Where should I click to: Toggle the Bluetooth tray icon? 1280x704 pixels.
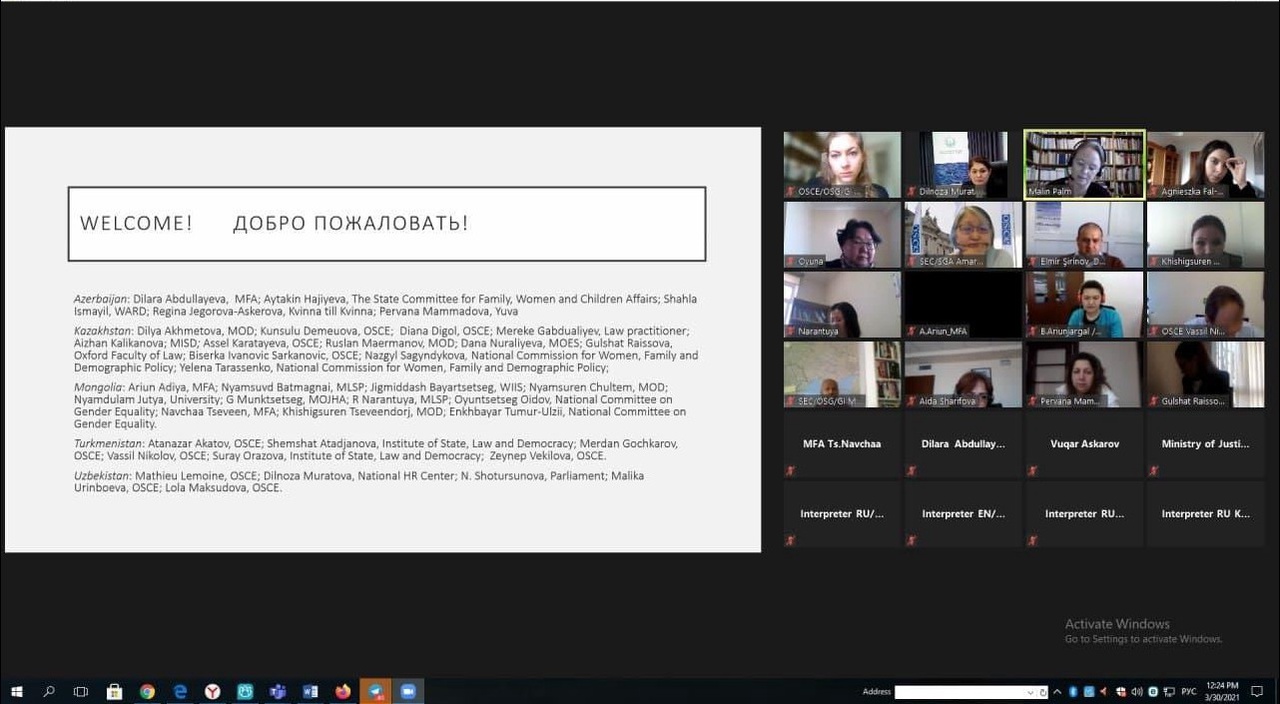point(1073,691)
